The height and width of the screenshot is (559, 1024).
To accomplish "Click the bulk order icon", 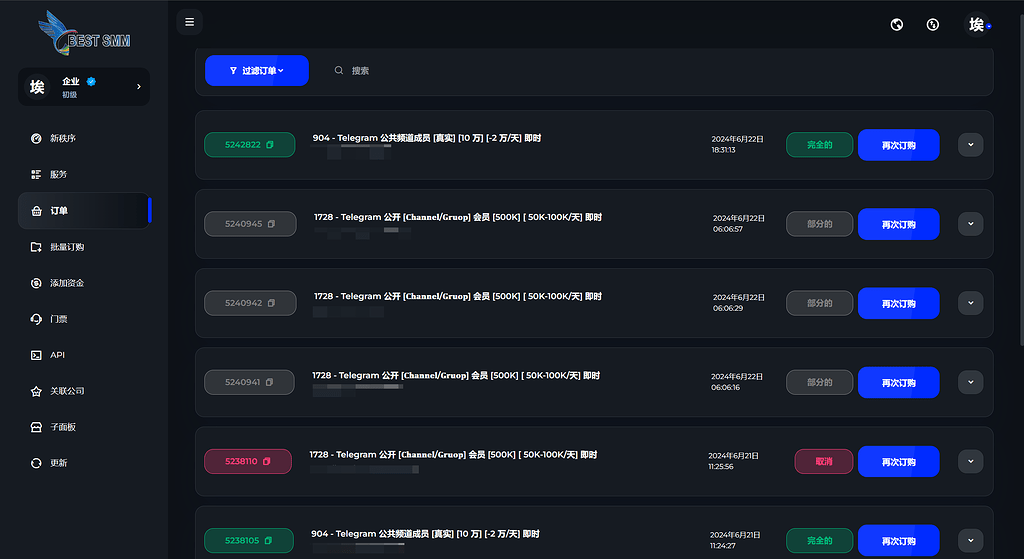I will click(36, 247).
